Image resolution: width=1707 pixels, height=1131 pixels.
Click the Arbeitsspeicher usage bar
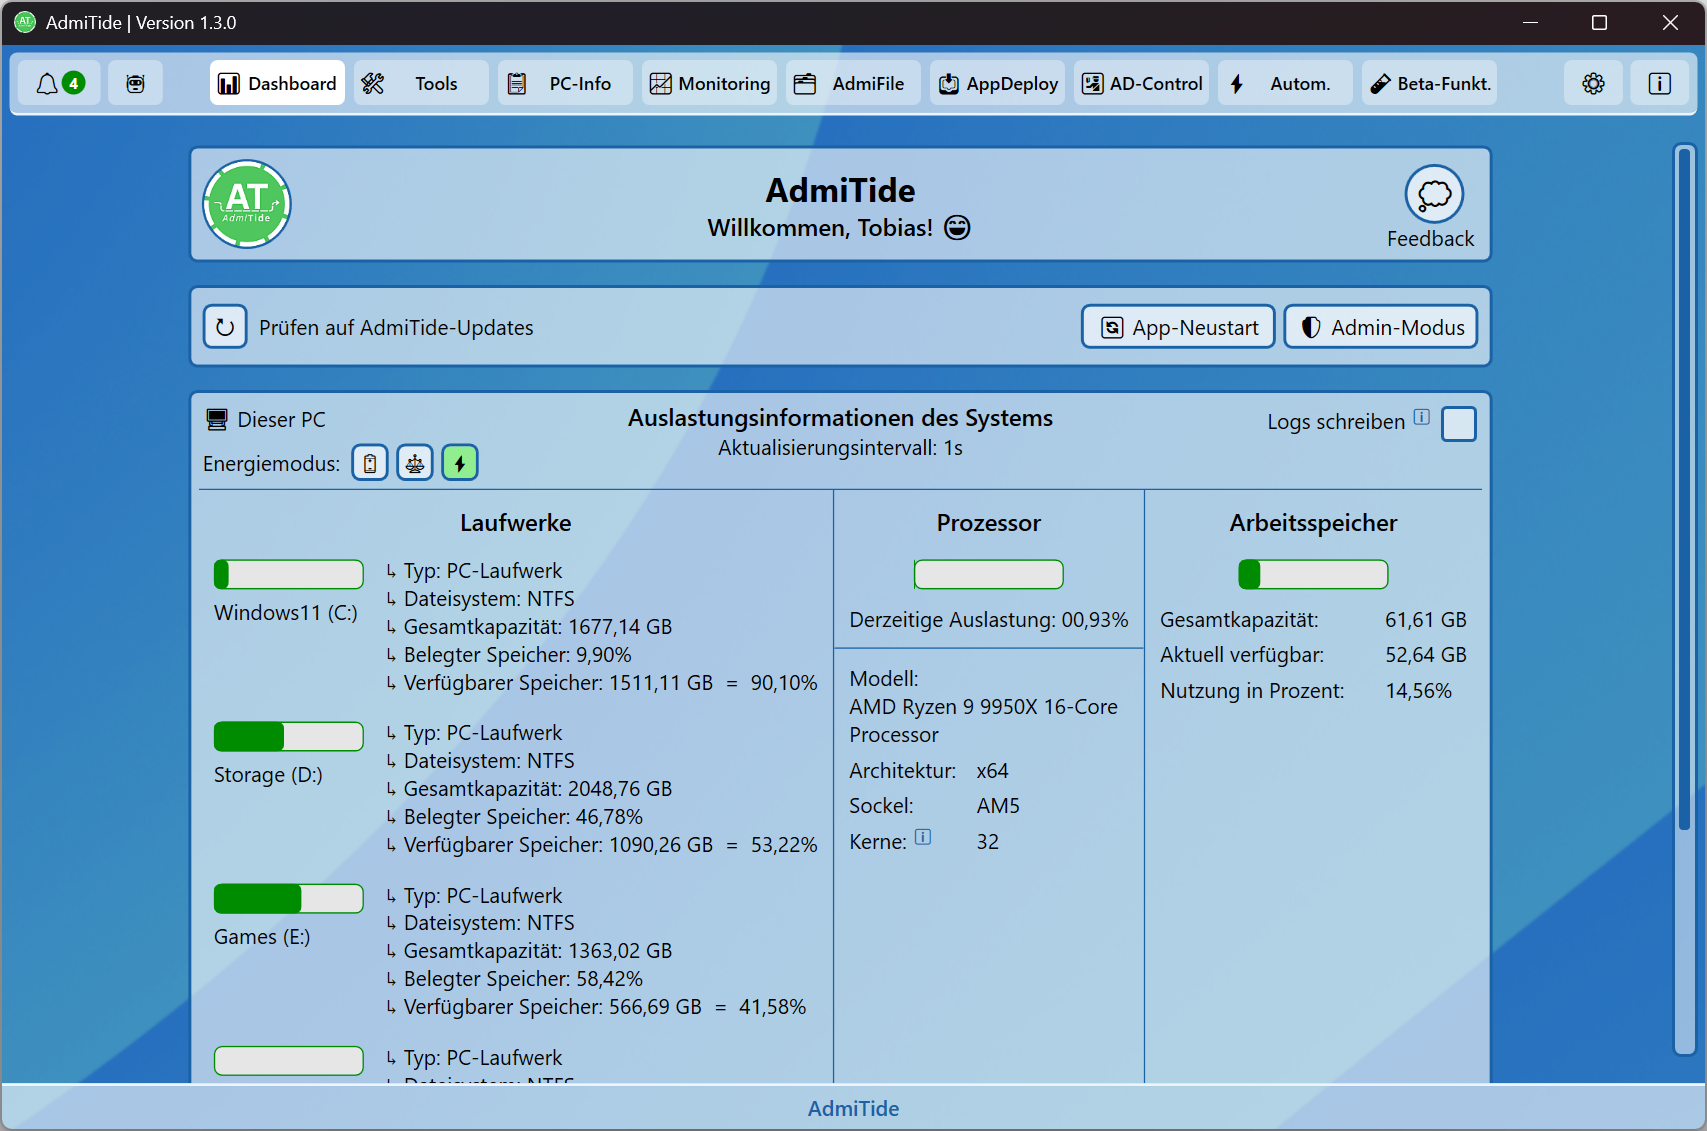tap(1313, 574)
